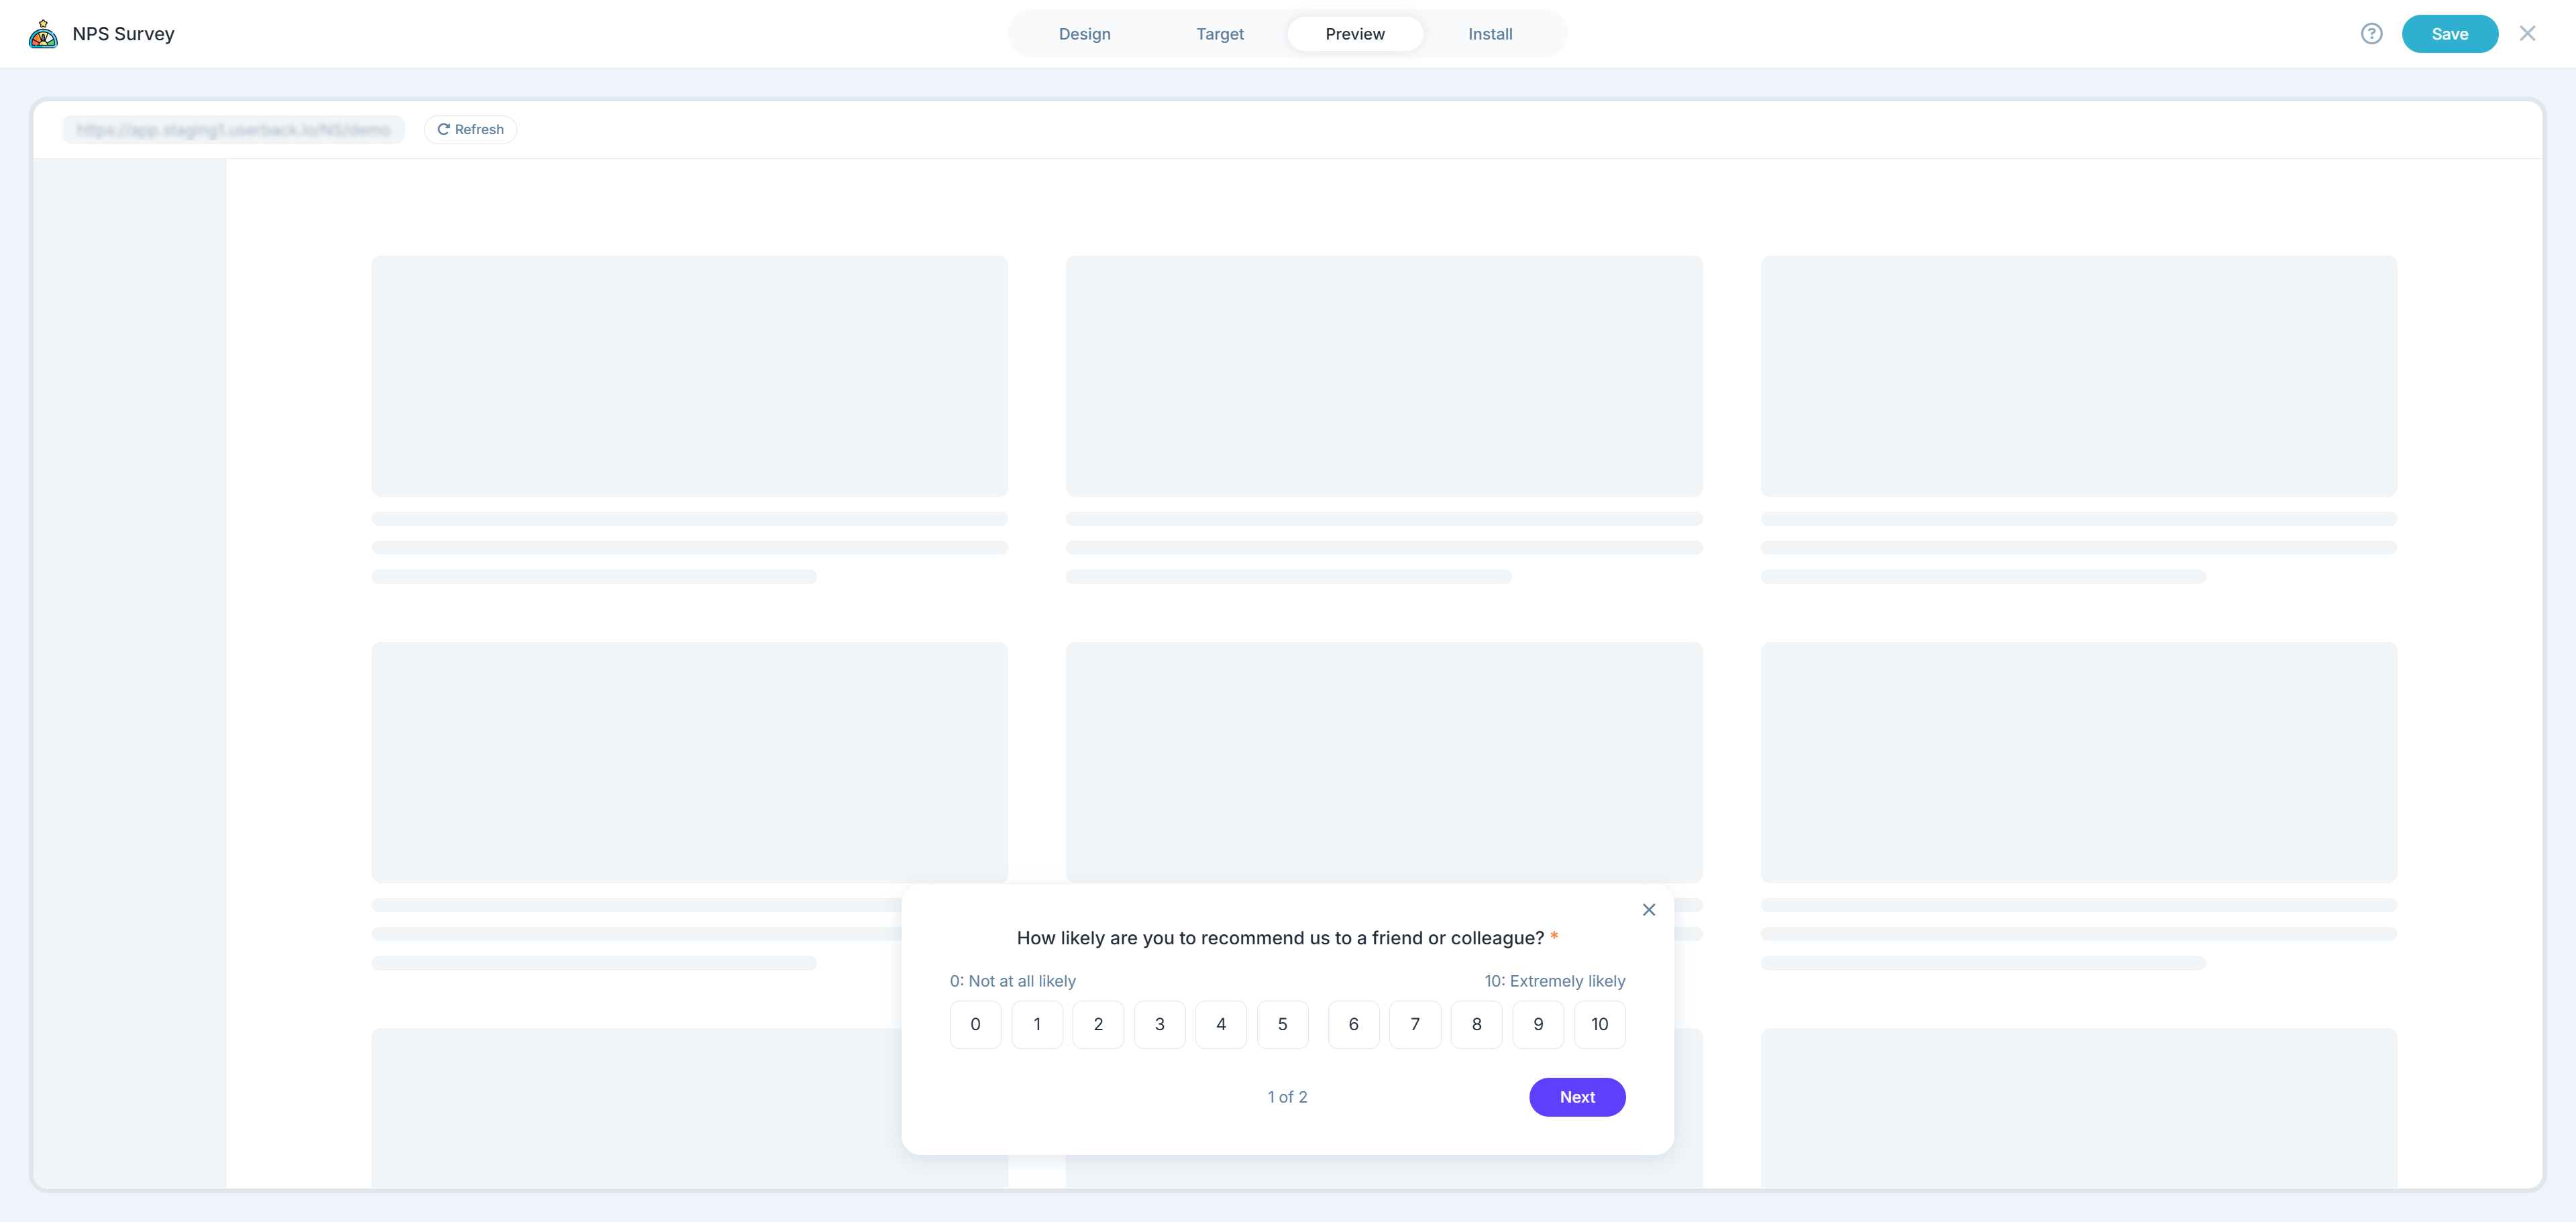The image size is (2576, 1222).
Task: Switch to the Design tab
Action: (x=1084, y=34)
